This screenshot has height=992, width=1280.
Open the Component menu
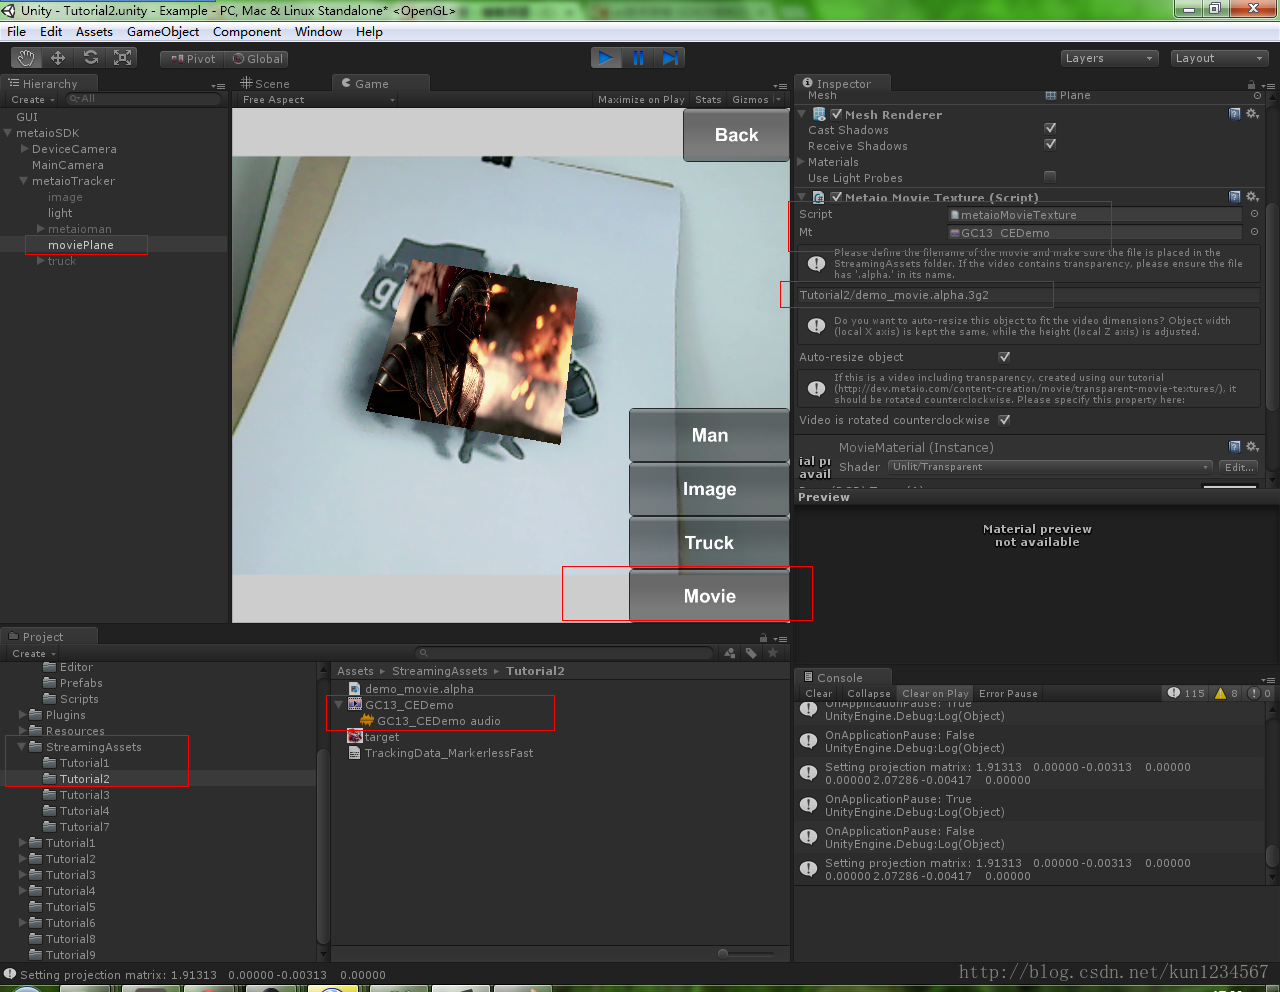point(247,32)
